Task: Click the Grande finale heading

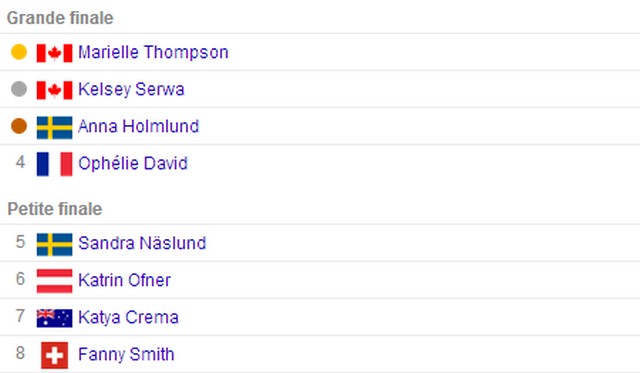Action: click(60, 18)
